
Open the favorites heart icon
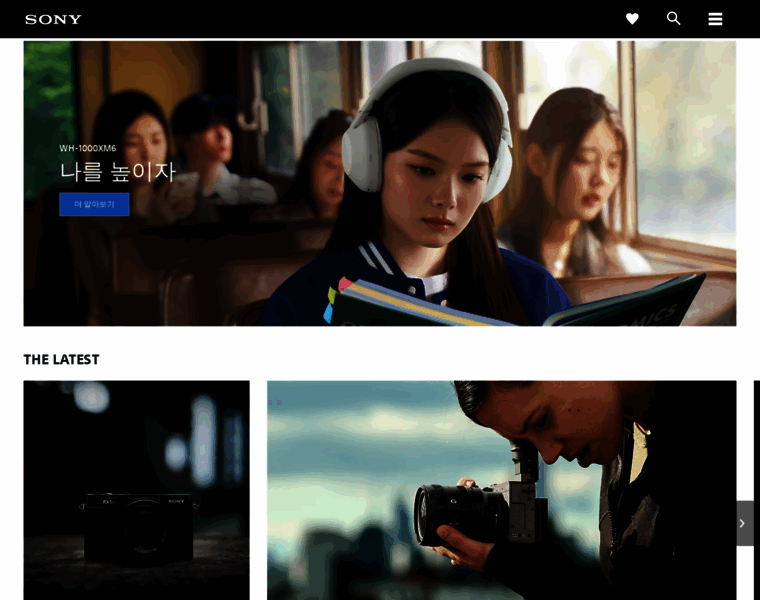[632, 19]
